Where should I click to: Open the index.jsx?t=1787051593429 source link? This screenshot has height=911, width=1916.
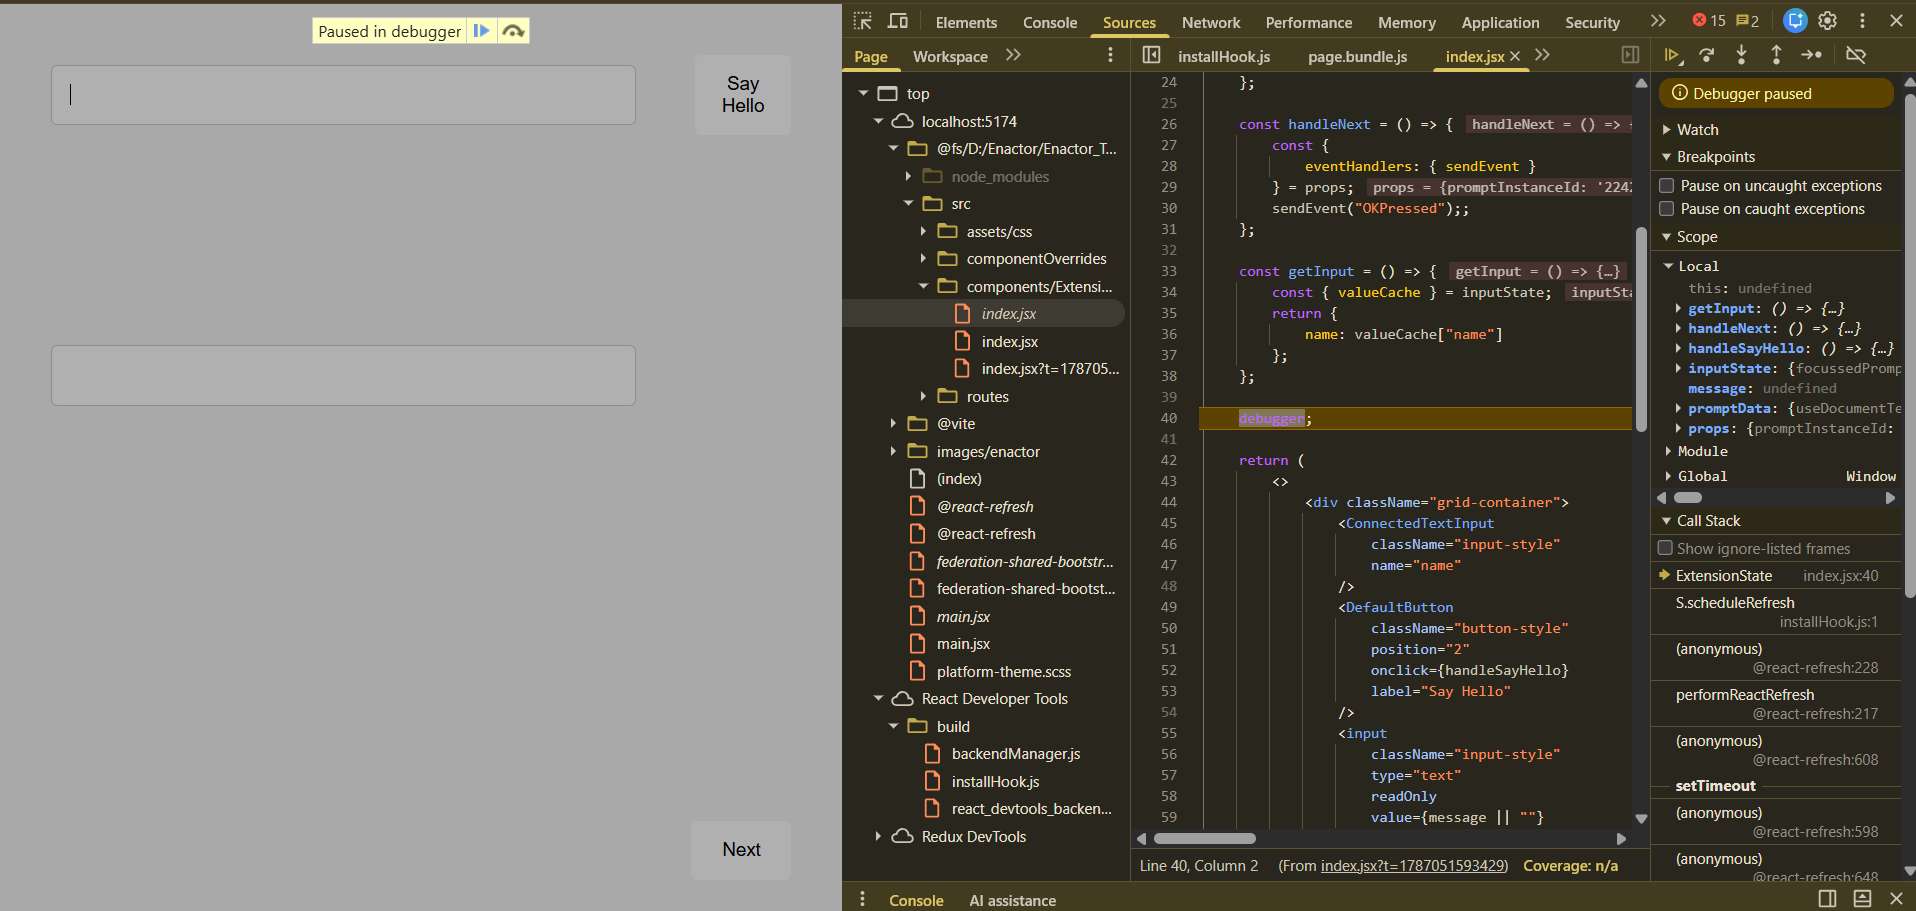coord(1413,865)
